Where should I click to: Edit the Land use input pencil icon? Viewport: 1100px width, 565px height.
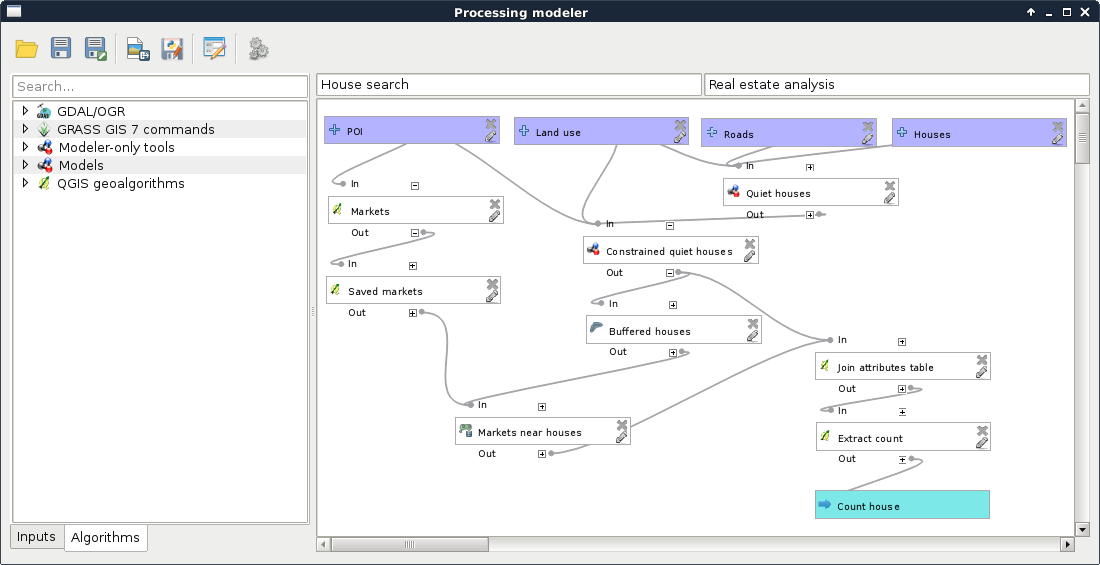(x=680, y=138)
